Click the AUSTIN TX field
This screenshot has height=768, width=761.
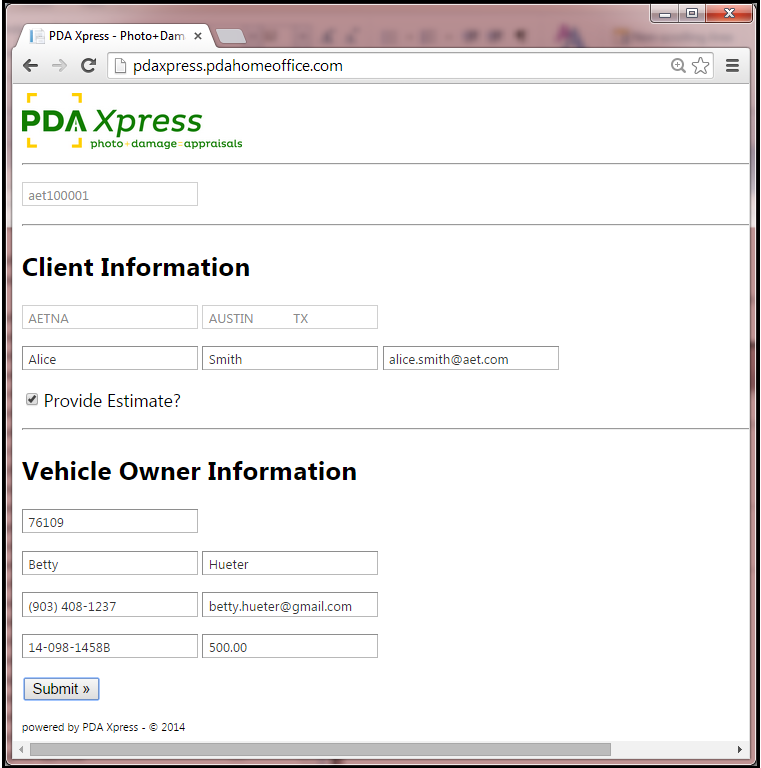[290, 317]
